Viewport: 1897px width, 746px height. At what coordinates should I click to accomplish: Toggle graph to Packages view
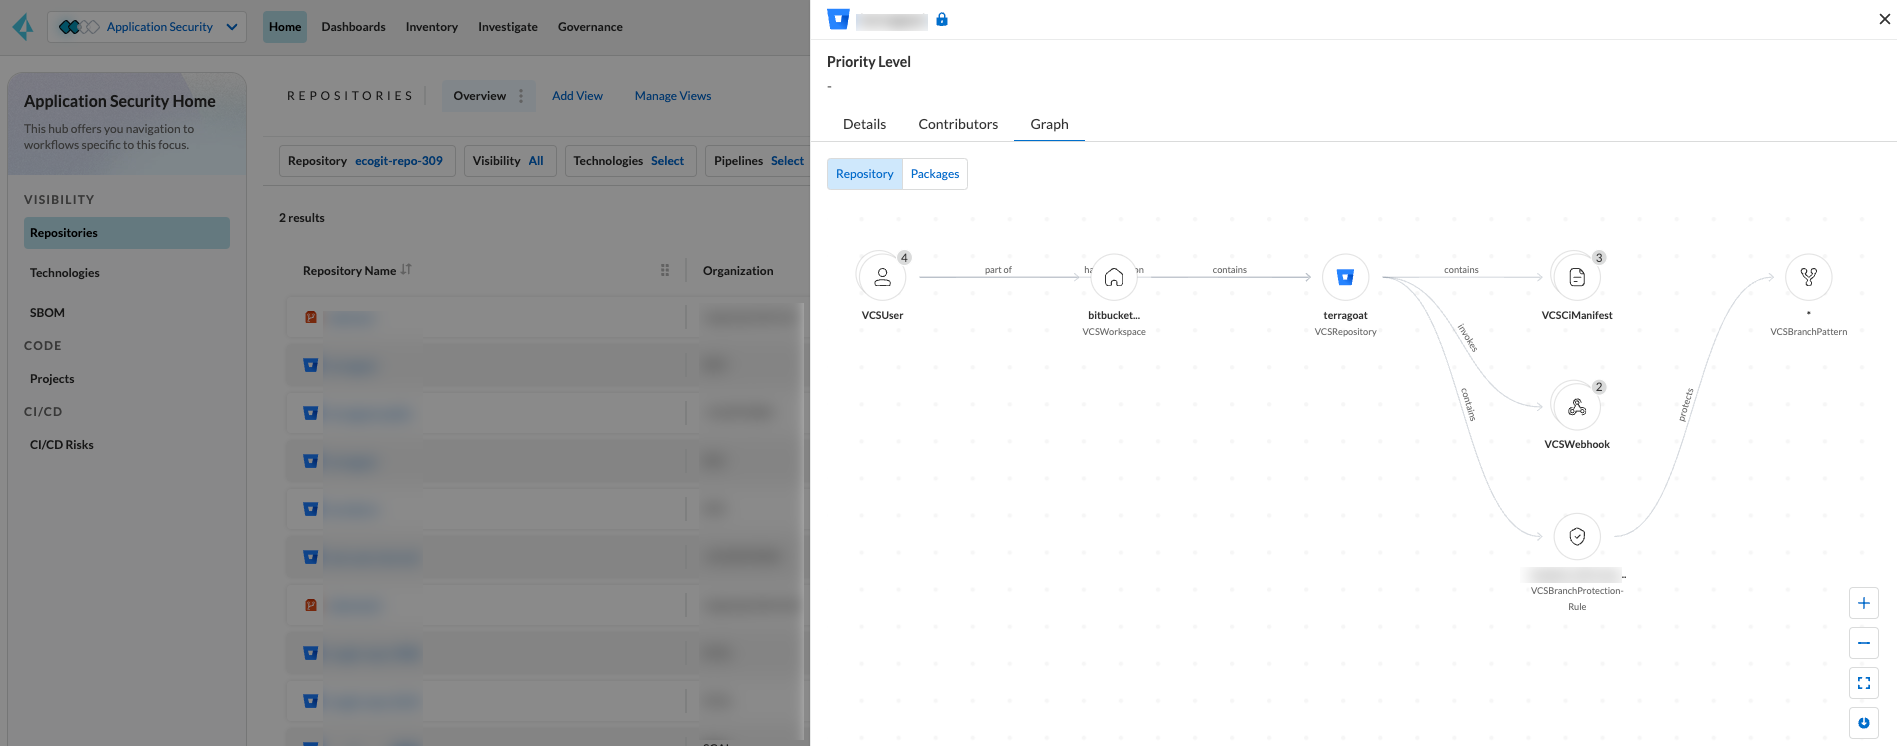(935, 174)
